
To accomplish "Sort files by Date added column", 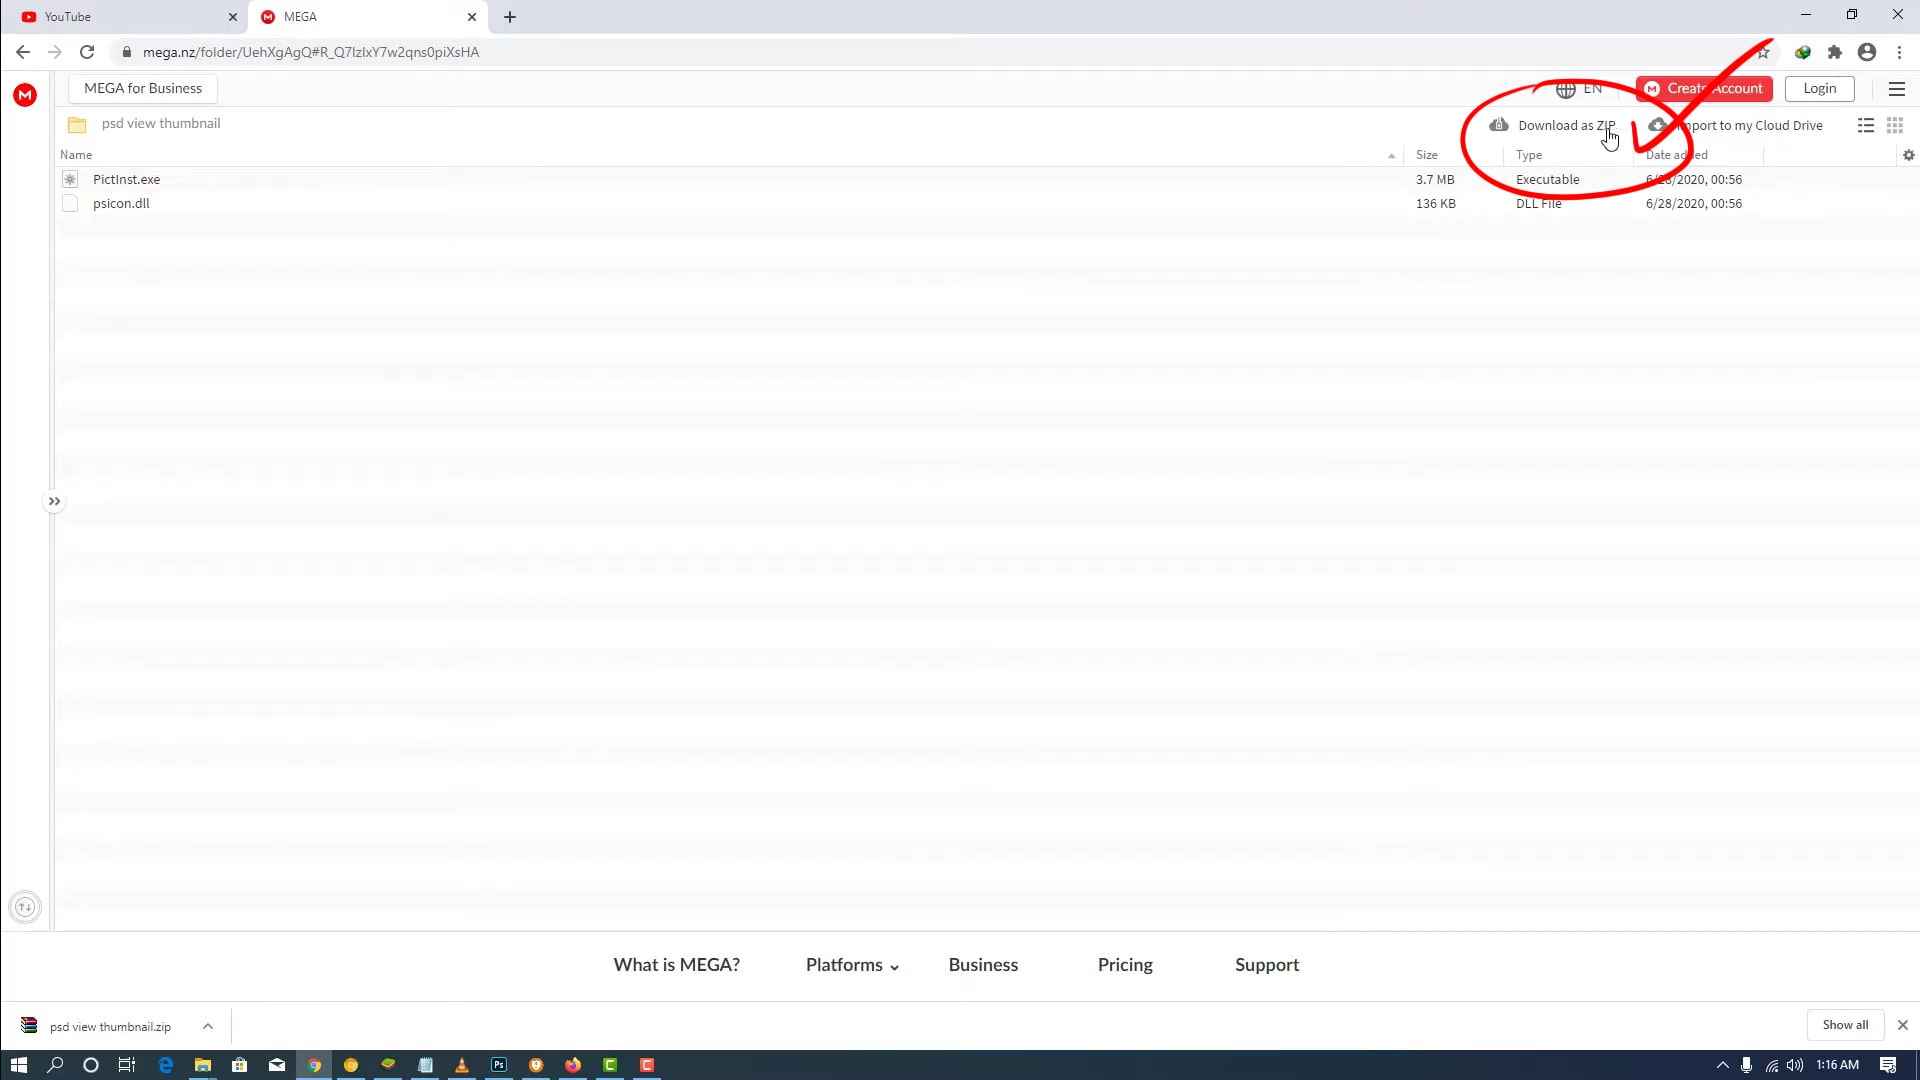I will 1677,155.
